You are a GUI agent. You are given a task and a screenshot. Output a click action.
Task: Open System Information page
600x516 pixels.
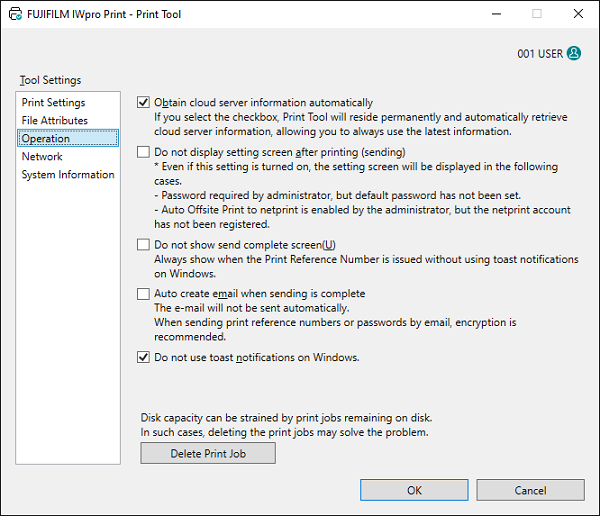(68, 174)
